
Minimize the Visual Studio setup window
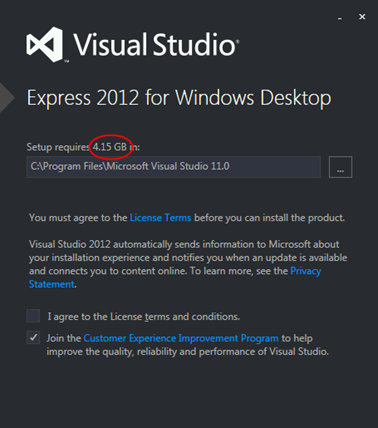[340, 17]
